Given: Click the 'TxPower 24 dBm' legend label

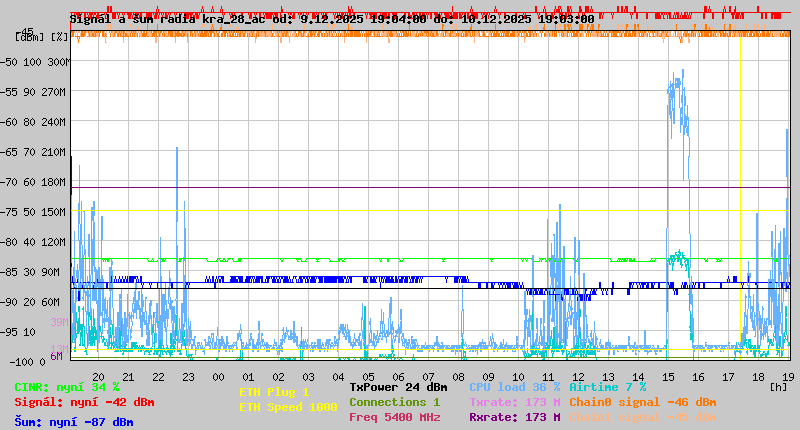Looking at the screenshot, I should pyautogui.click(x=398, y=387).
